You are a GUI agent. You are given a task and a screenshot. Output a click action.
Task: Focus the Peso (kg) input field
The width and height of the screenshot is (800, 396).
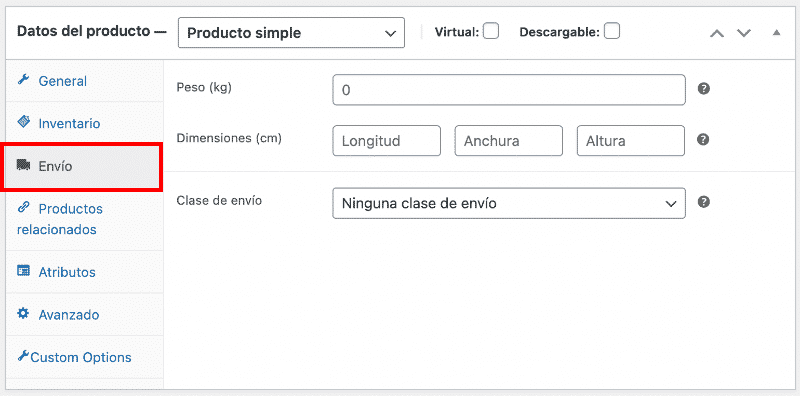(509, 90)
